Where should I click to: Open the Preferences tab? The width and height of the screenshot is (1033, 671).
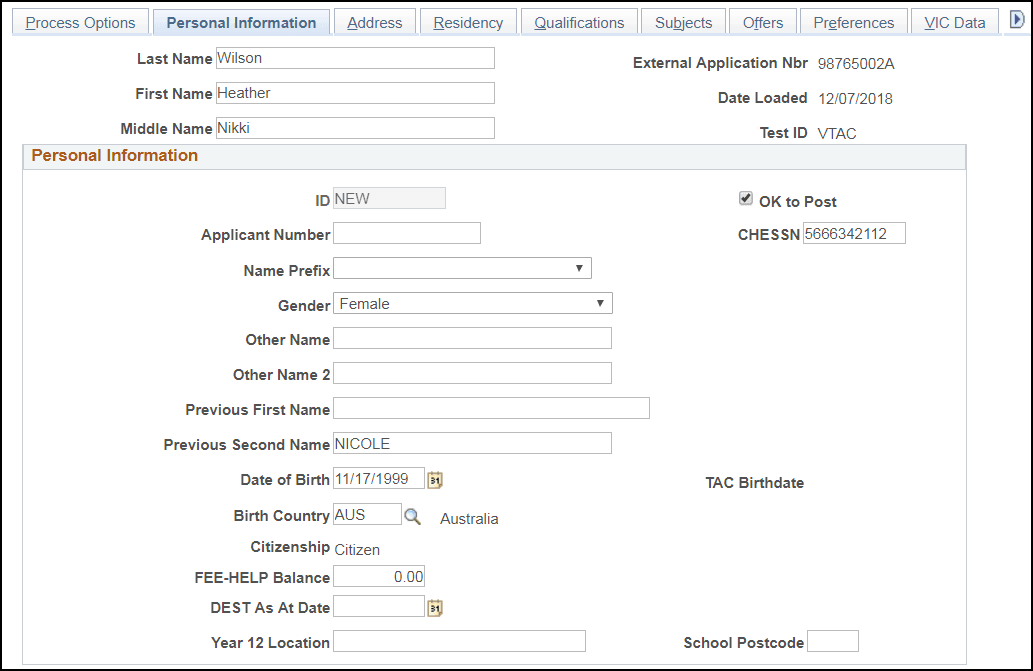[x=853, y=21]
